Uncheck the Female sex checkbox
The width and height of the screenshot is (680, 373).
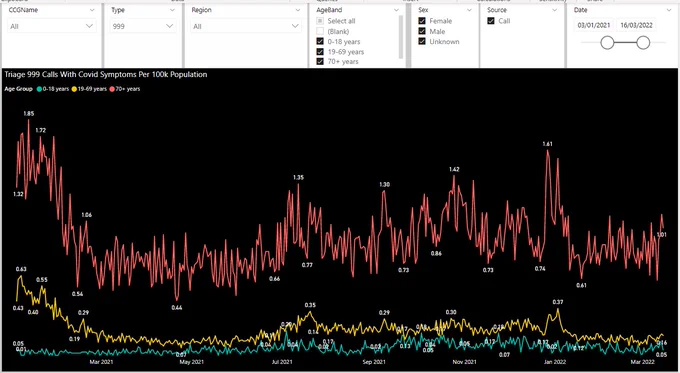click(x=422, y=21)
